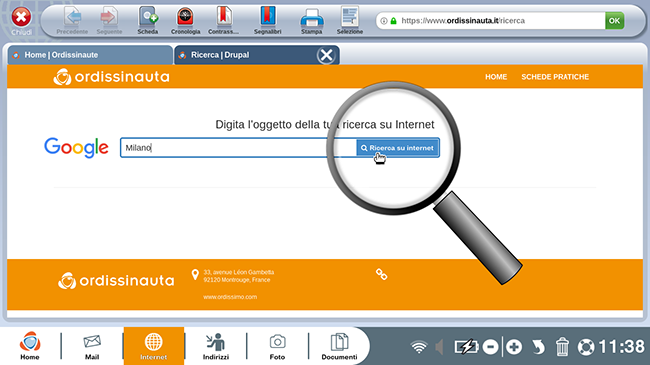
Task: Open the www.ordissimo.com footer link
Action: [230, 297]
